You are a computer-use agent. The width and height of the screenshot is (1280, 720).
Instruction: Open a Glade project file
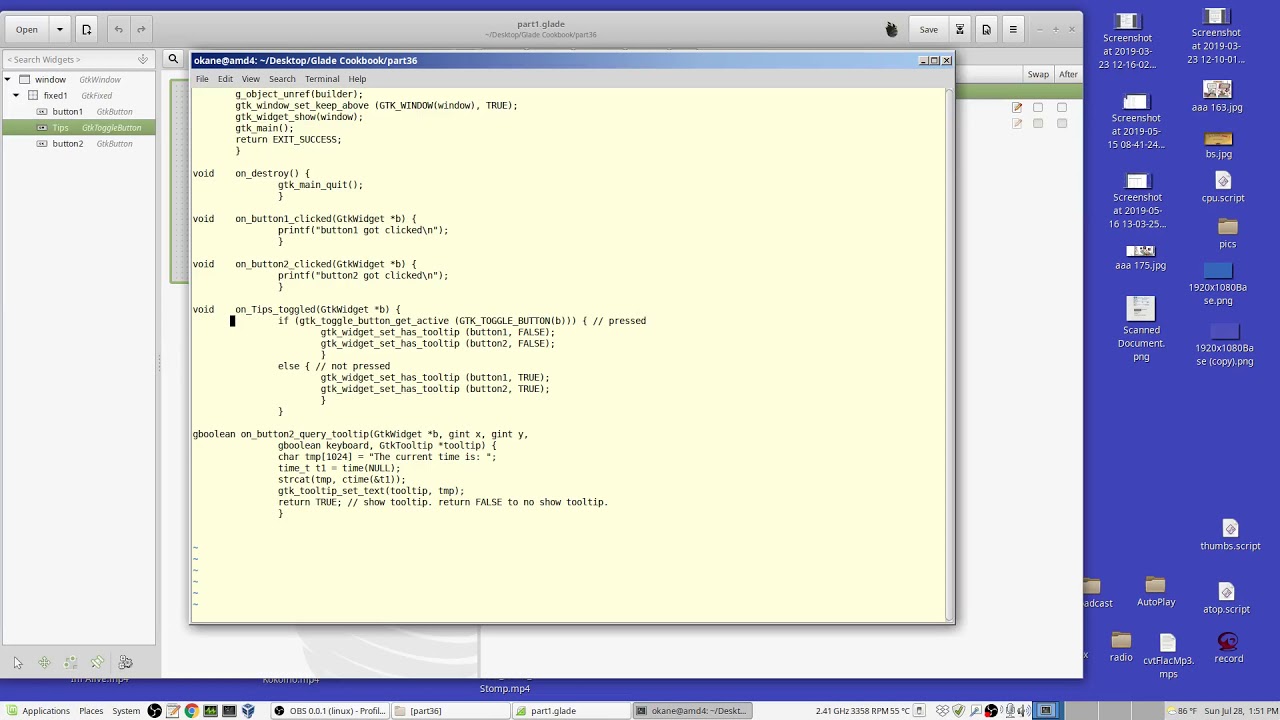(27, 29)
